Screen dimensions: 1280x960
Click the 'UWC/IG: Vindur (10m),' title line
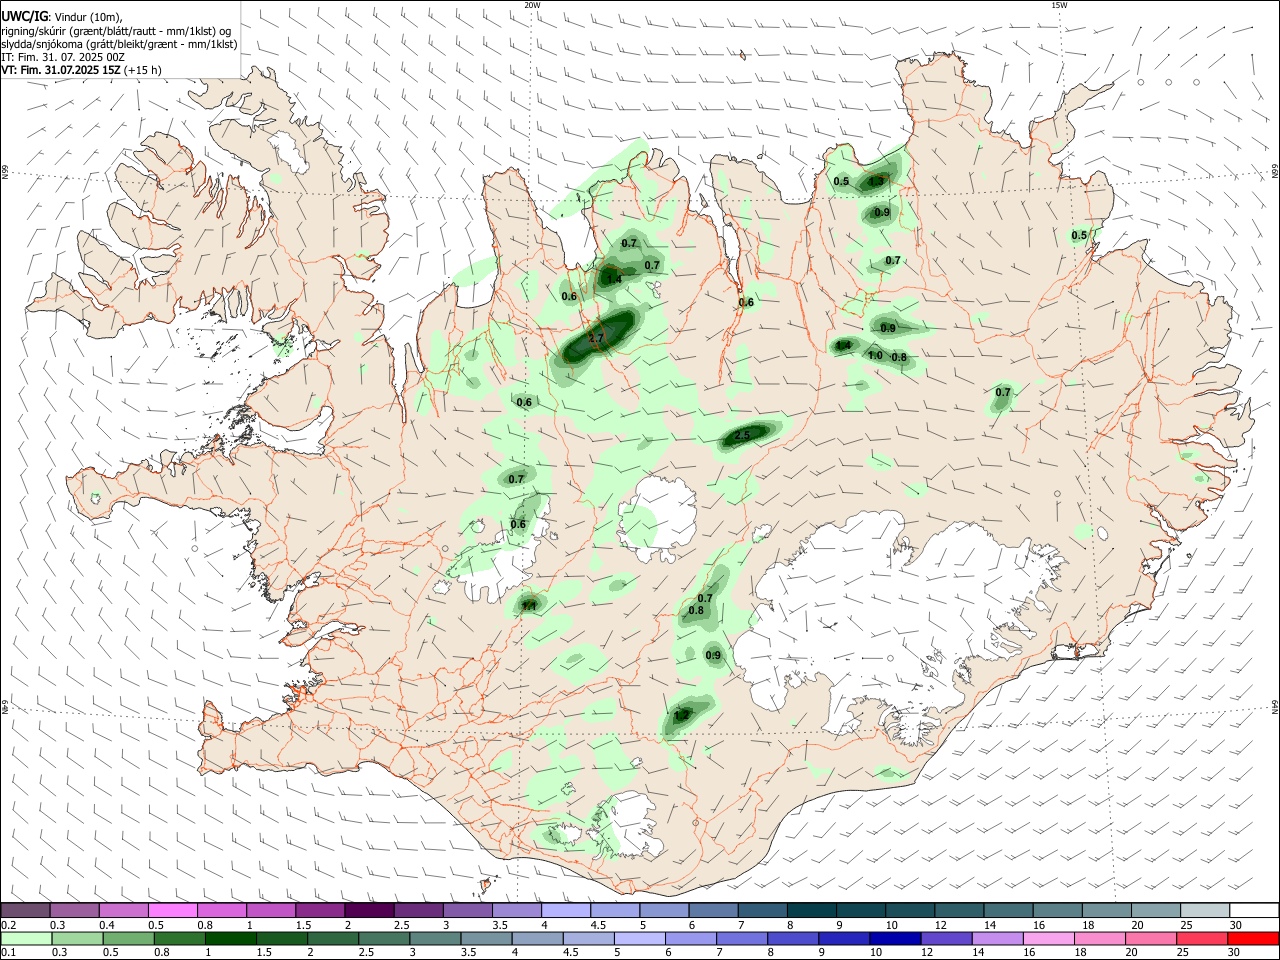click(61, 17)
